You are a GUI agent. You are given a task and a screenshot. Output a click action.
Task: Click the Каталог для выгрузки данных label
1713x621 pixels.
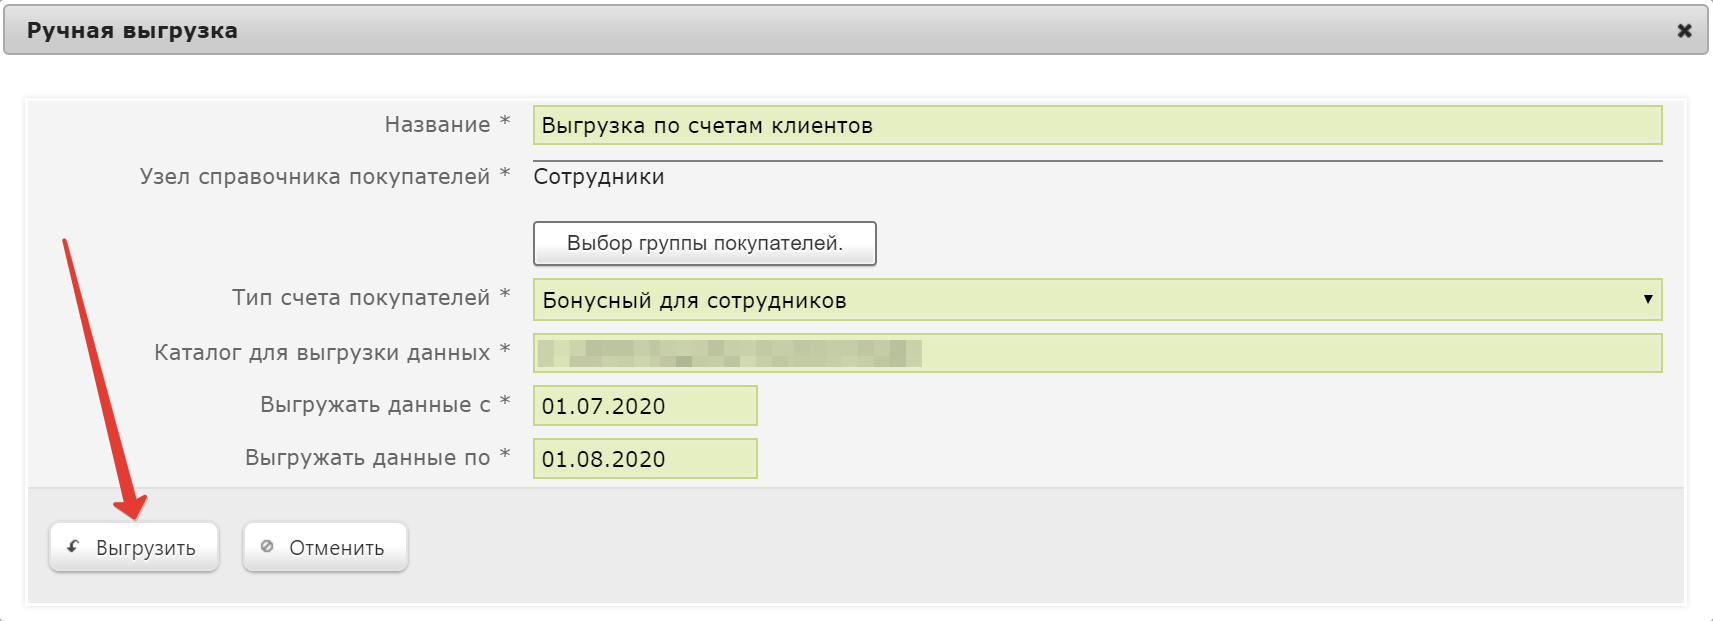pos(322,353)
